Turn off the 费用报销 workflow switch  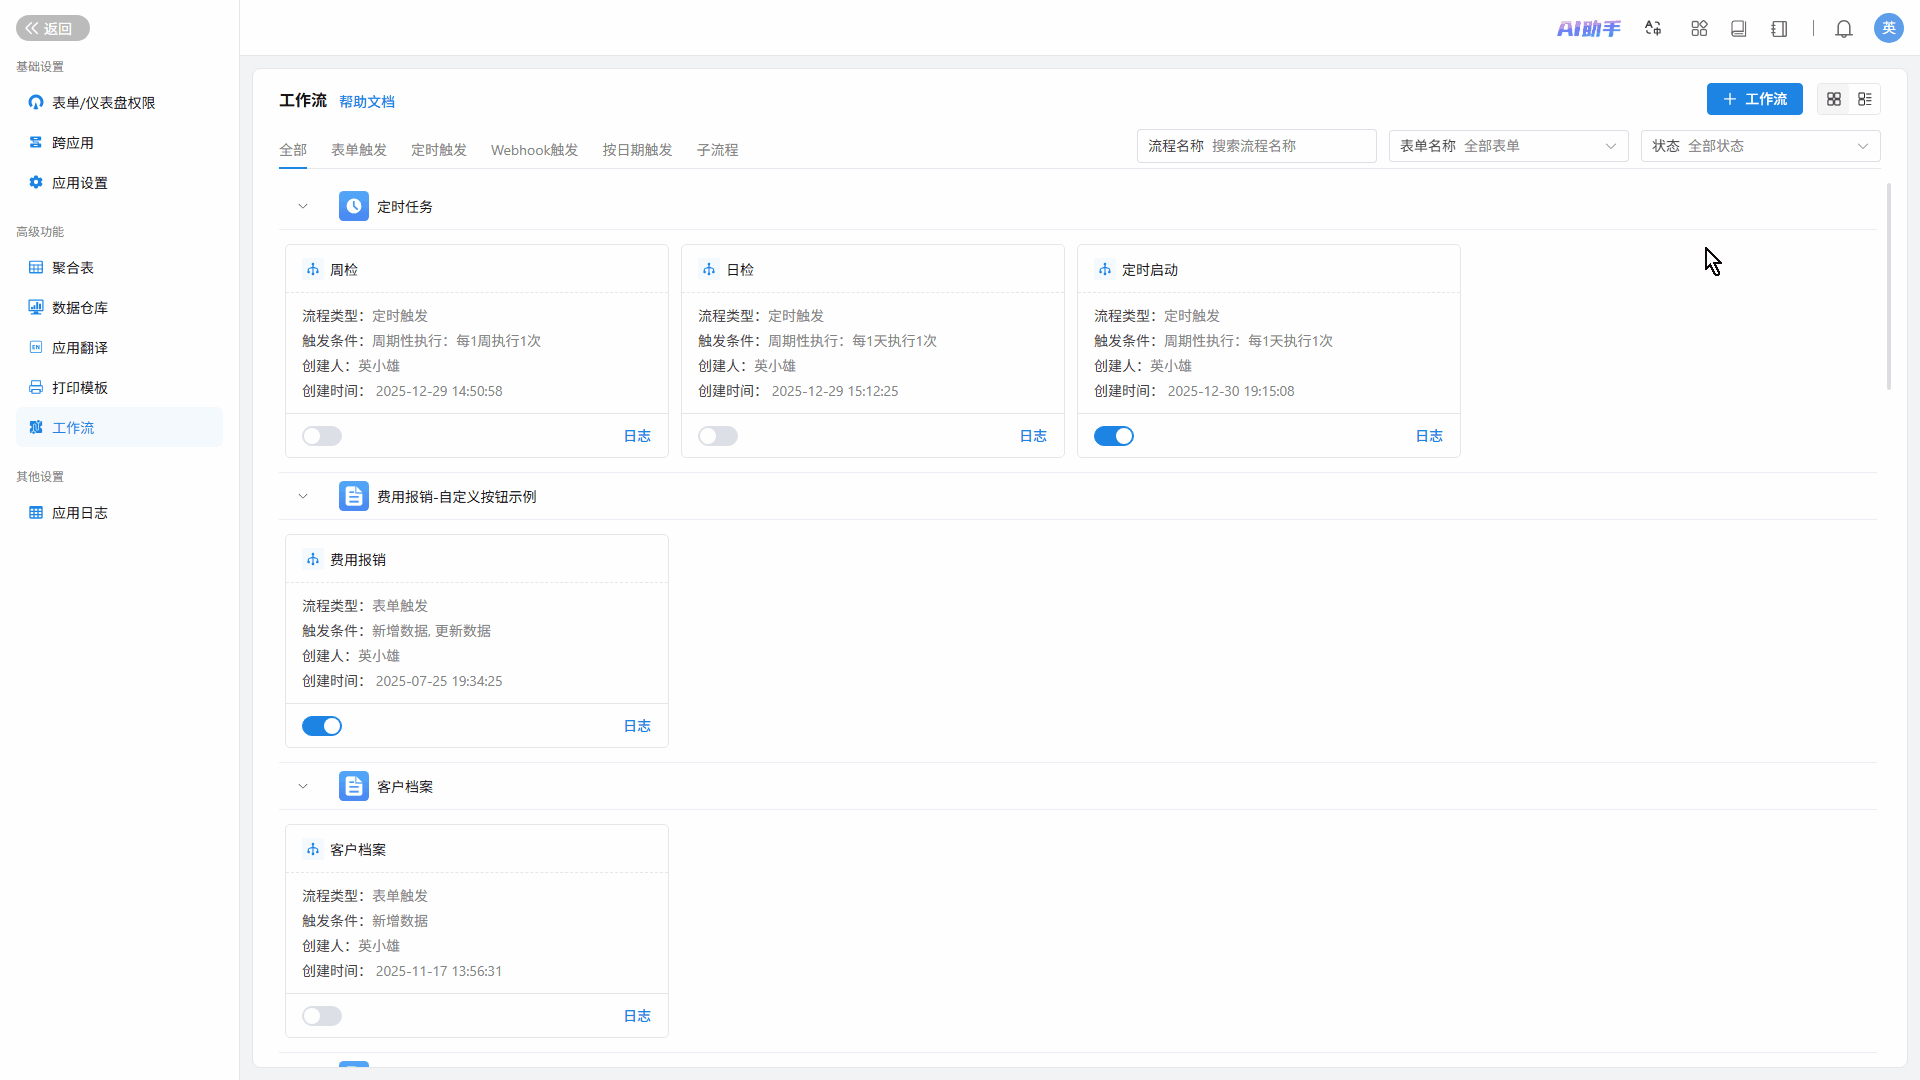click(x=322, y=726)
